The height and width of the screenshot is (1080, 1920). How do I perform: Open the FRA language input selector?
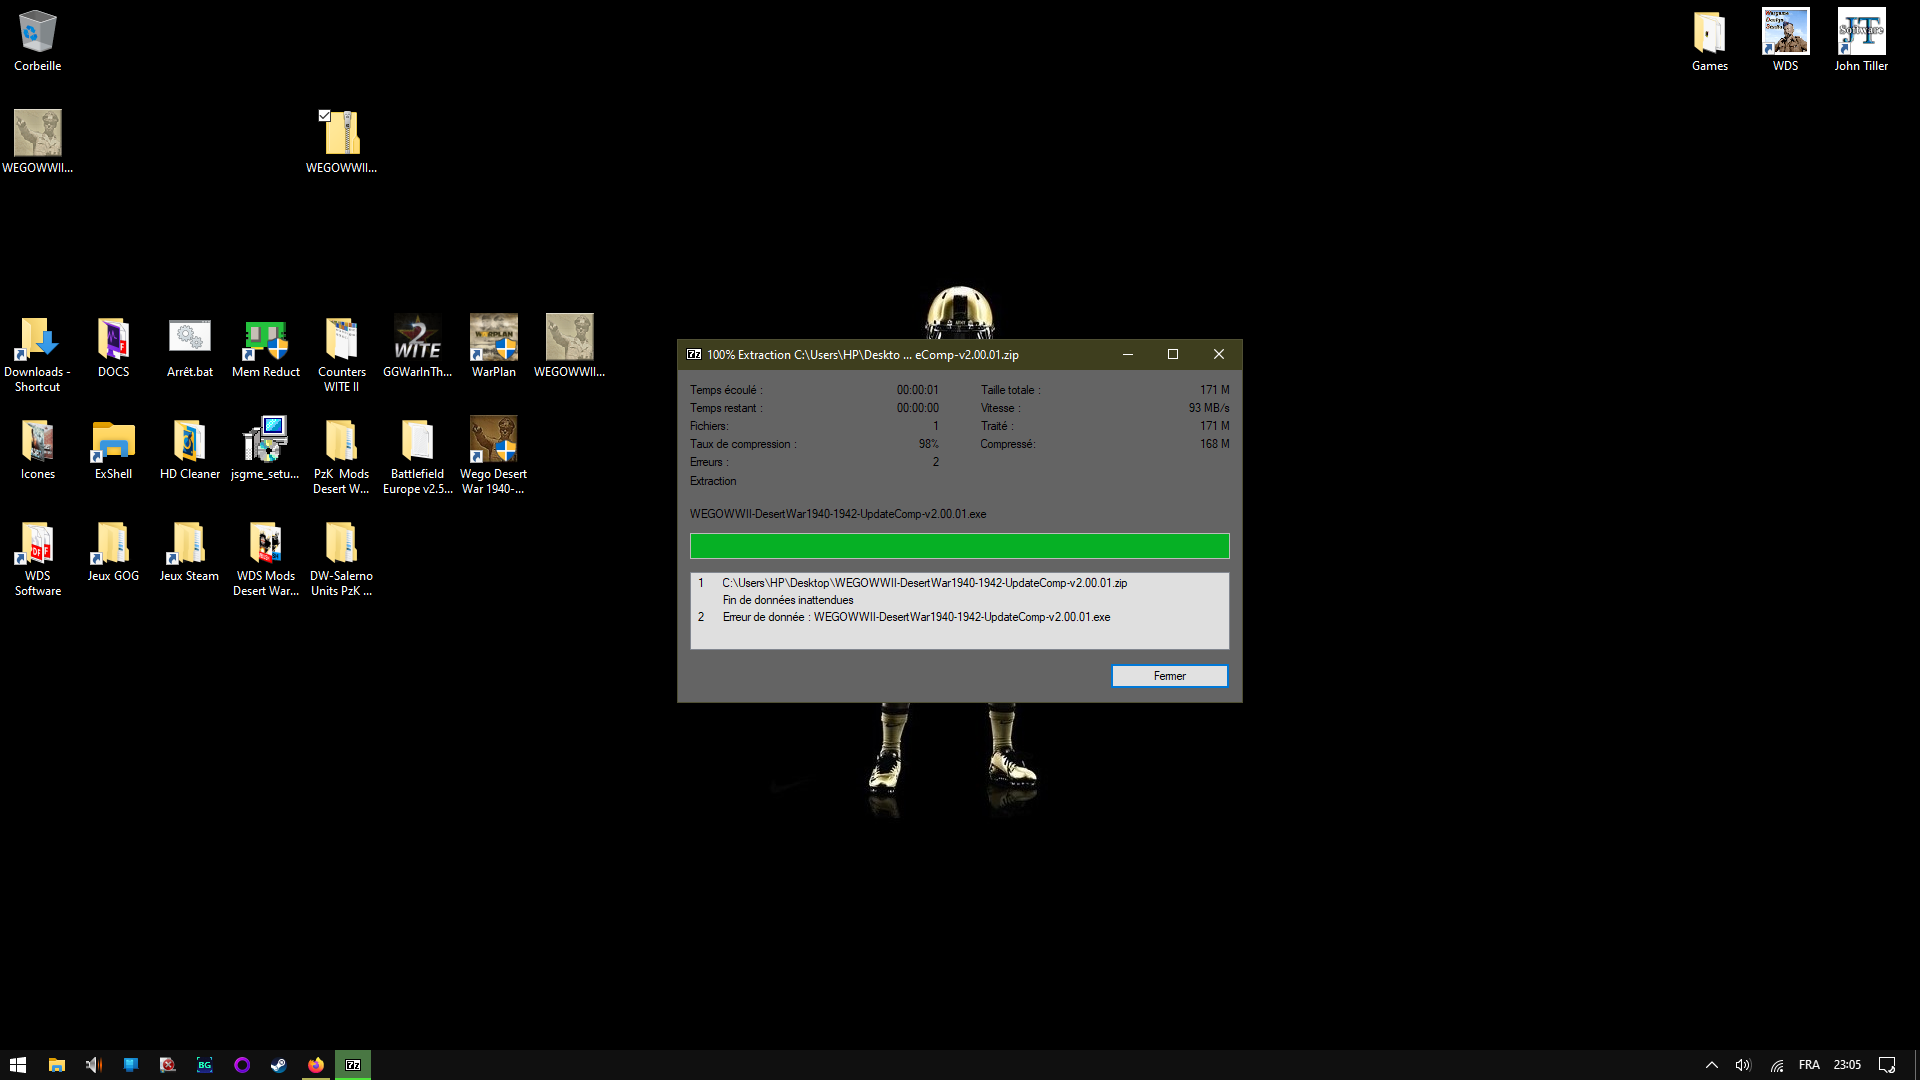point(1808,1065)
